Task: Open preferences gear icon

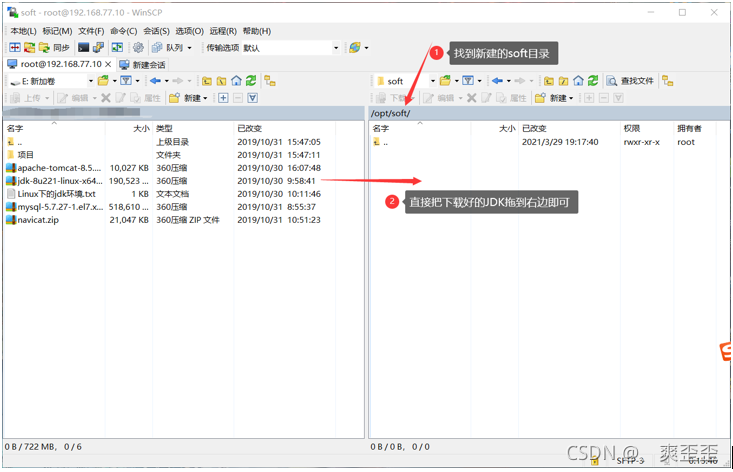Action: [x=138, y=48]
